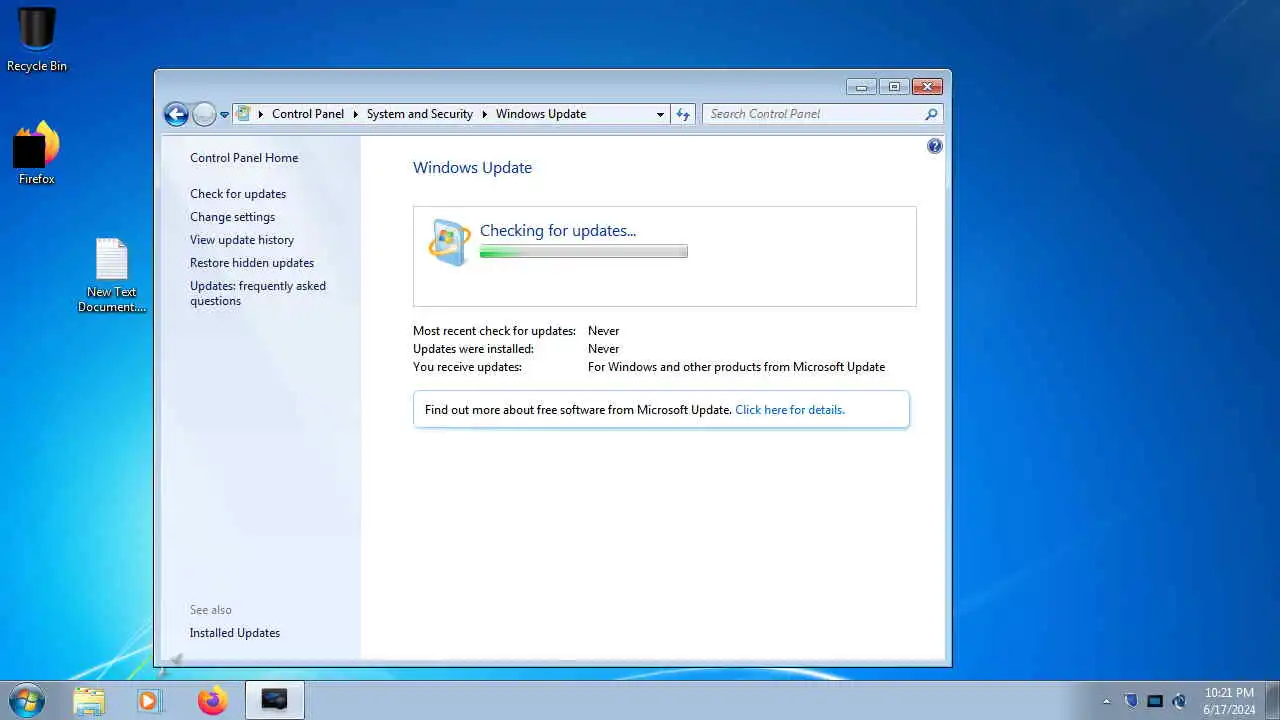
Task: Open Windows Media Player from the taskbar
Action: pyautogui.click(x=150, y=701)
